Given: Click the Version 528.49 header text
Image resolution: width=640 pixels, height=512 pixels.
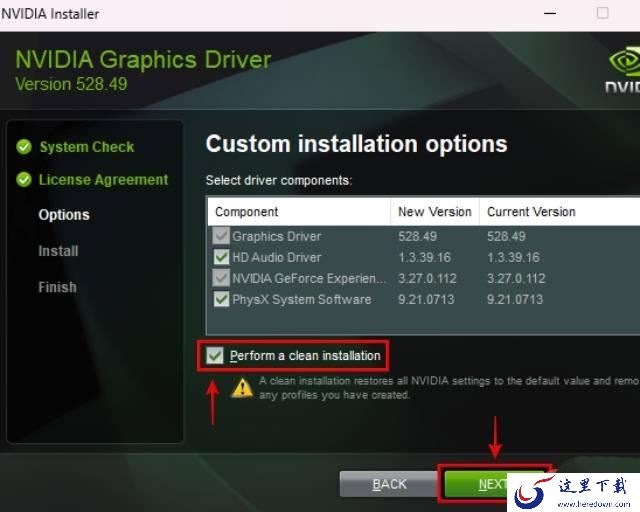Looking at the screenshot, I should [71, 84].
